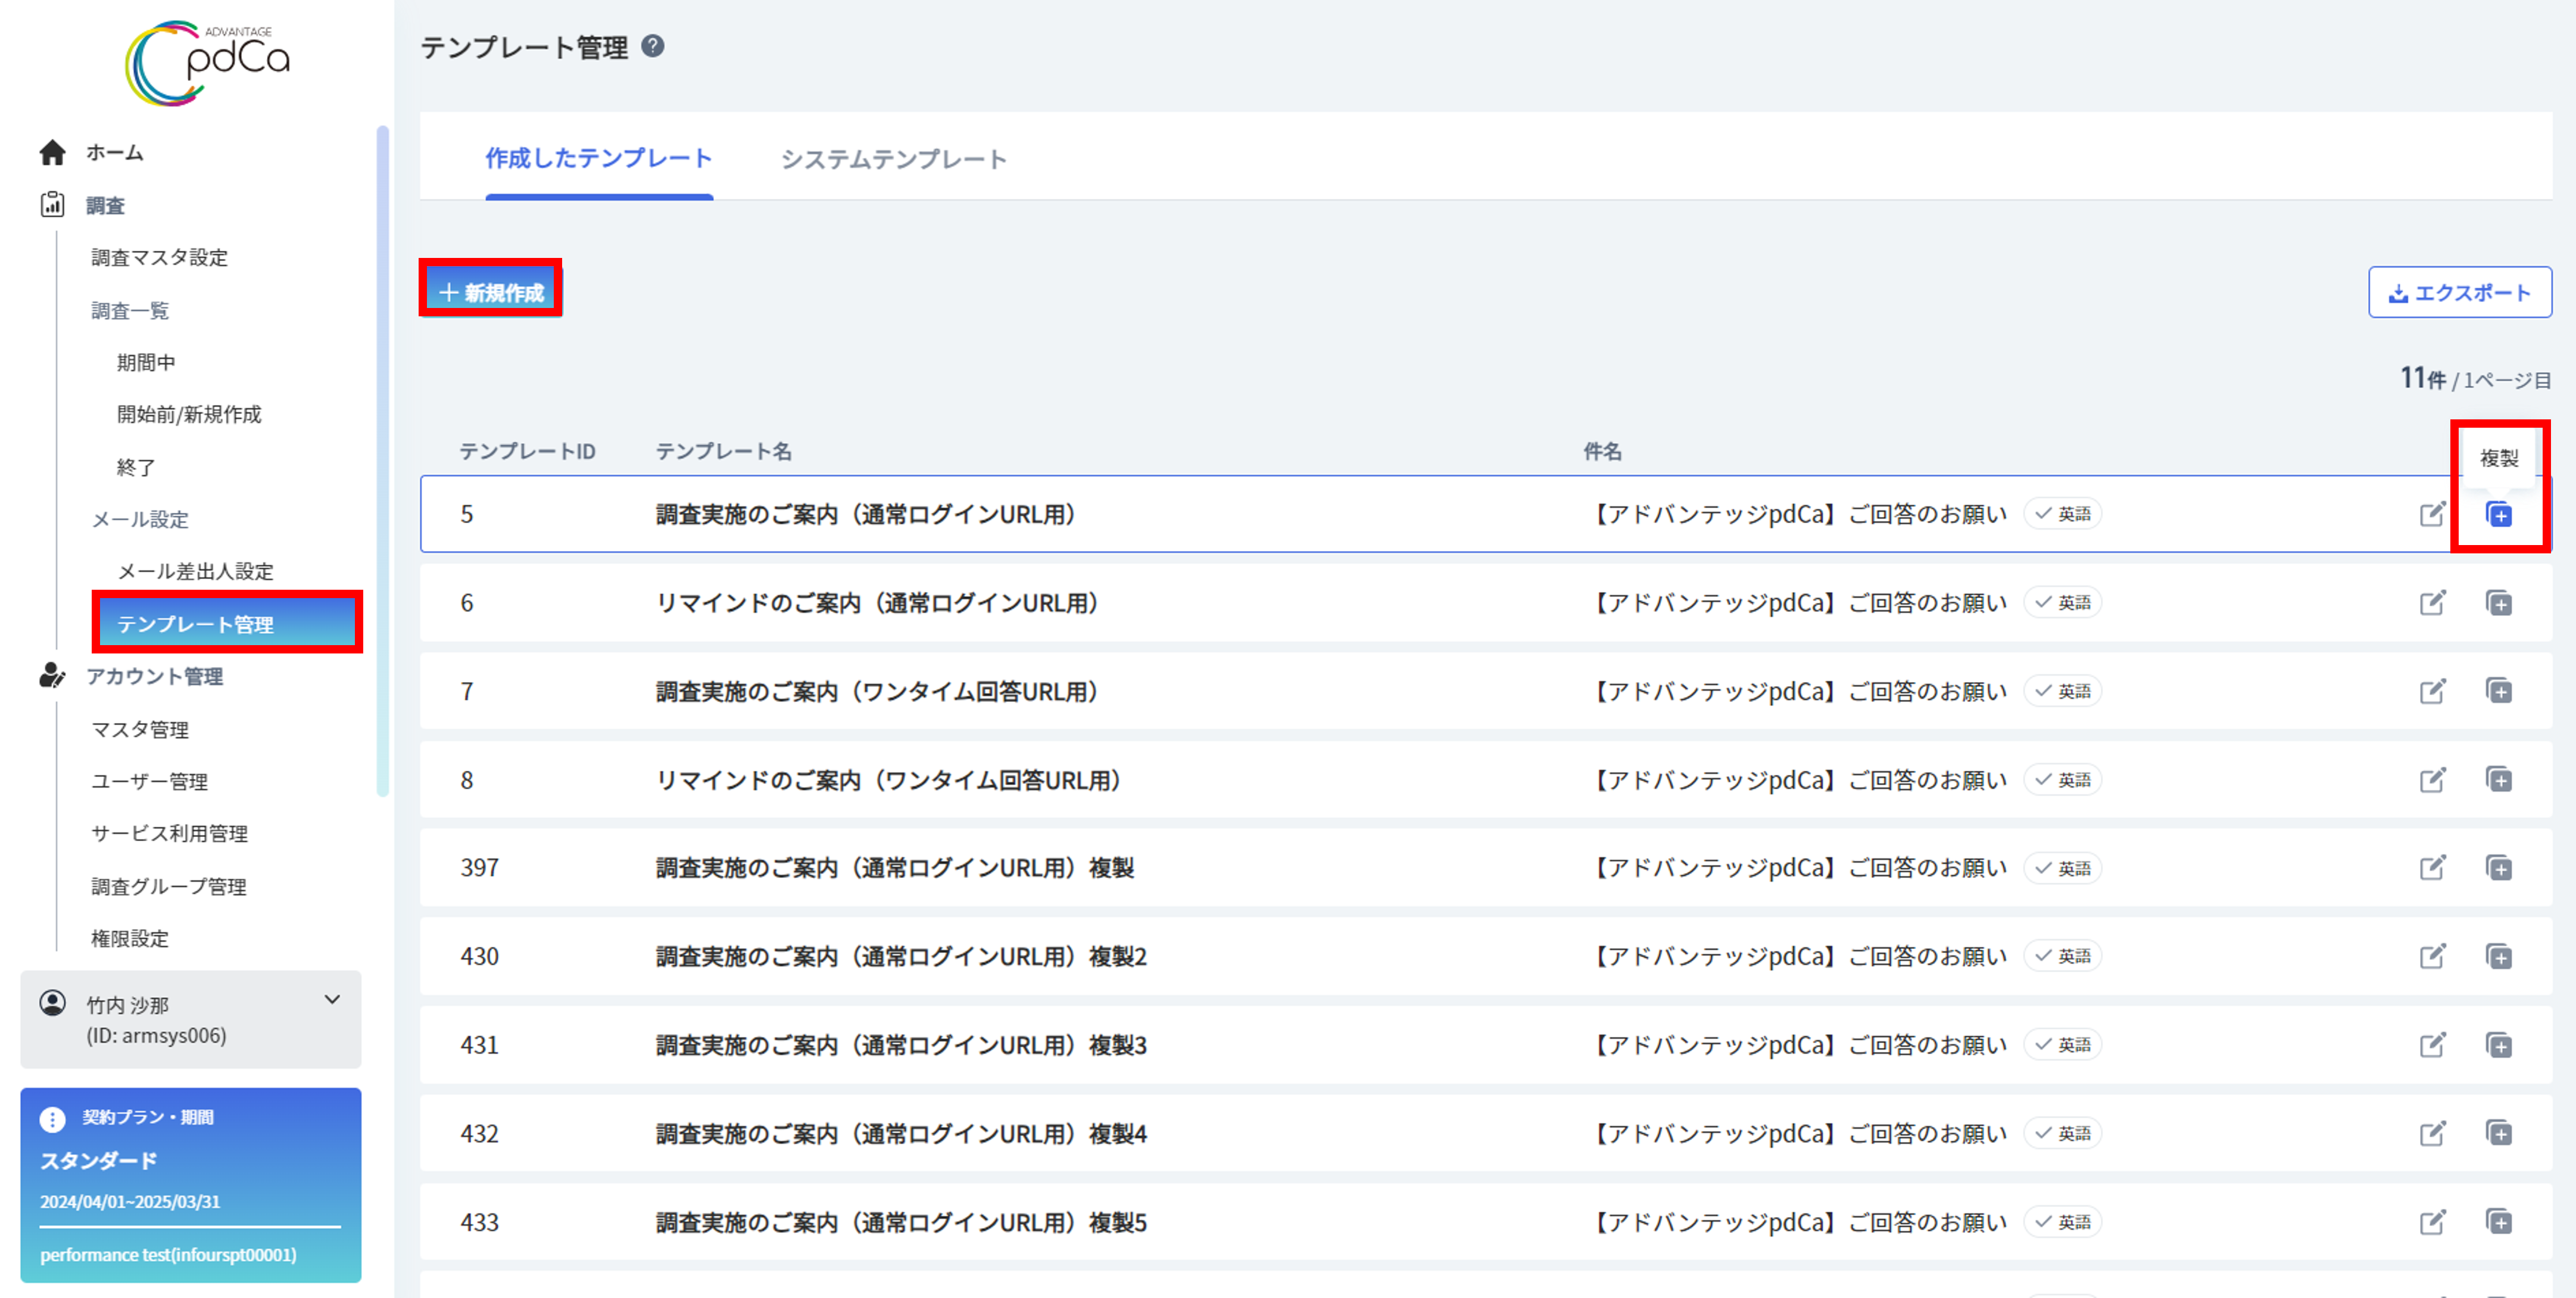The height and width of the screenshot is (1298, 2576).
Task: Click performance test(infourspt00001) text
Action: (168, 1254)
